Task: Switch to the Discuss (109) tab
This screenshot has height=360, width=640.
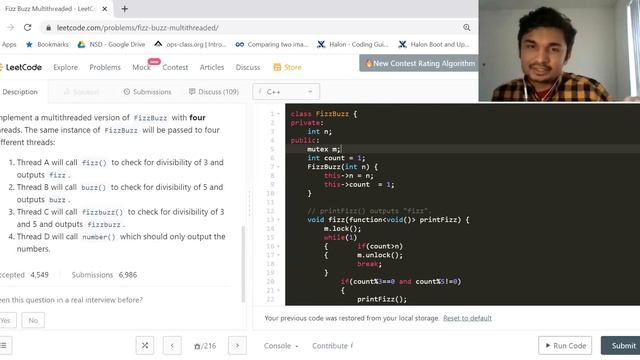Action: point(213,92)
